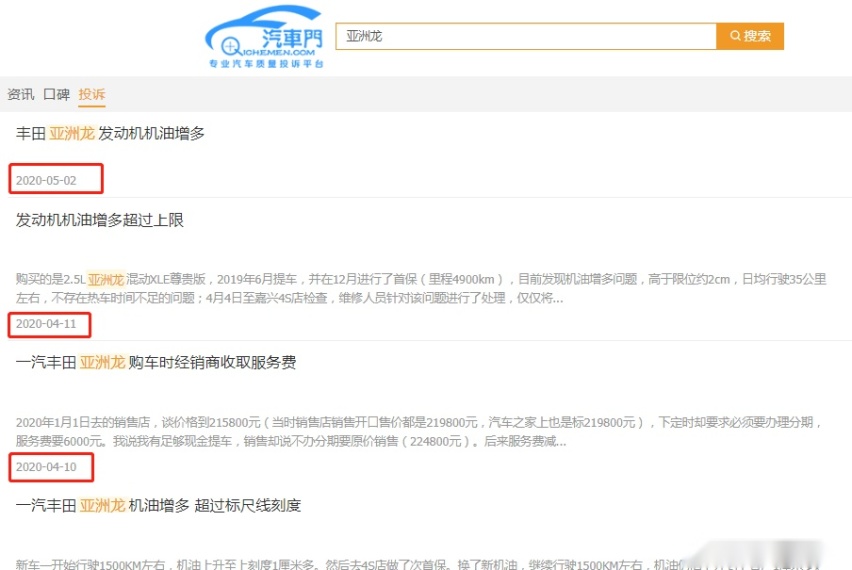
Task: Click summary text starting 购买的是2.5L亚洲龙混动
Action: [421, 289]
